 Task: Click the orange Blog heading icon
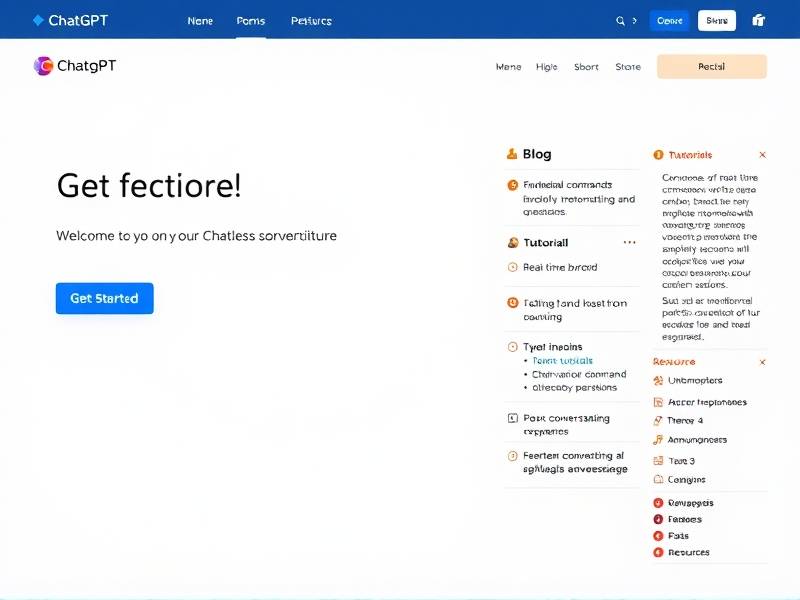pyautogui.click(x=512, y=154)
